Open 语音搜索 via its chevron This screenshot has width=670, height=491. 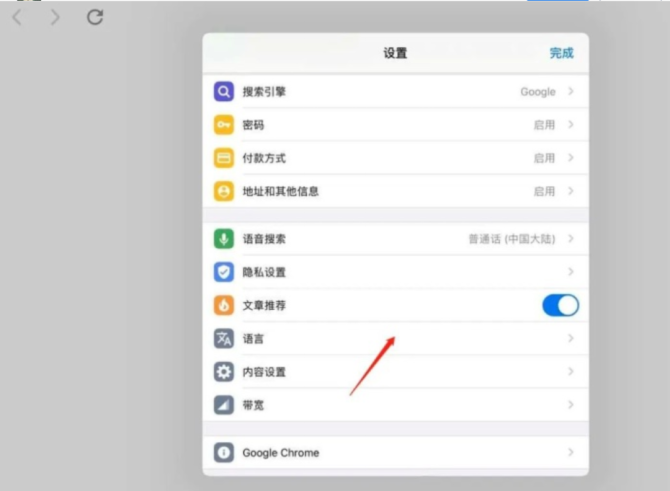pyautogui.click(x=571, y=239)
